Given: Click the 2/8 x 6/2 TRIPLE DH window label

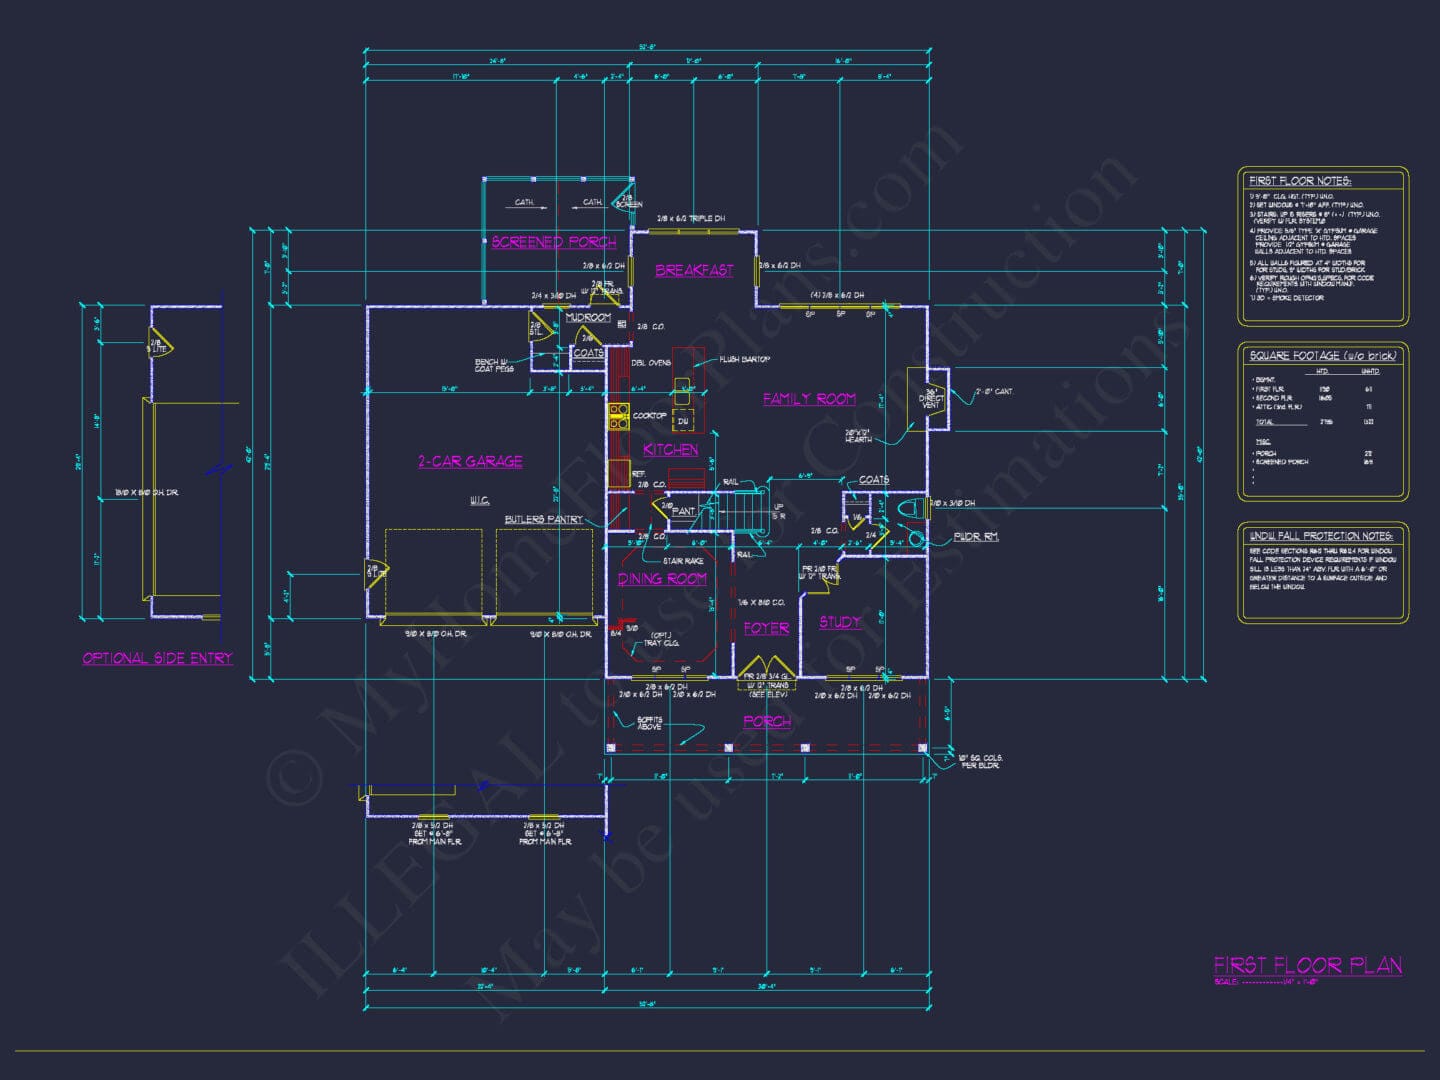Looking at the screenshot, I should coord(691,218).
